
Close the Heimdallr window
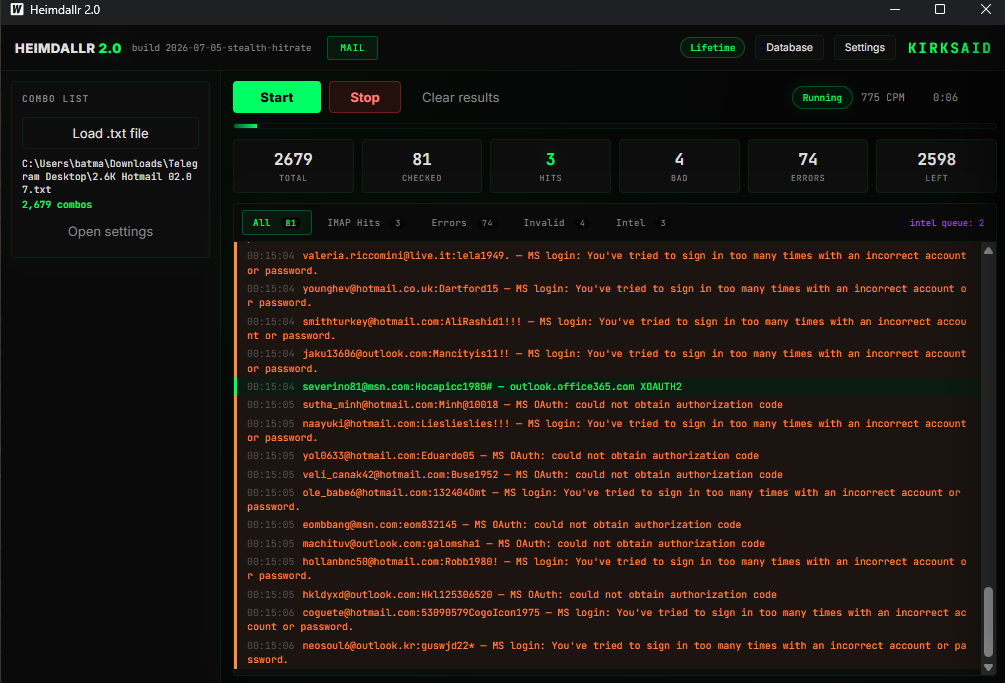tap(986, 9)
